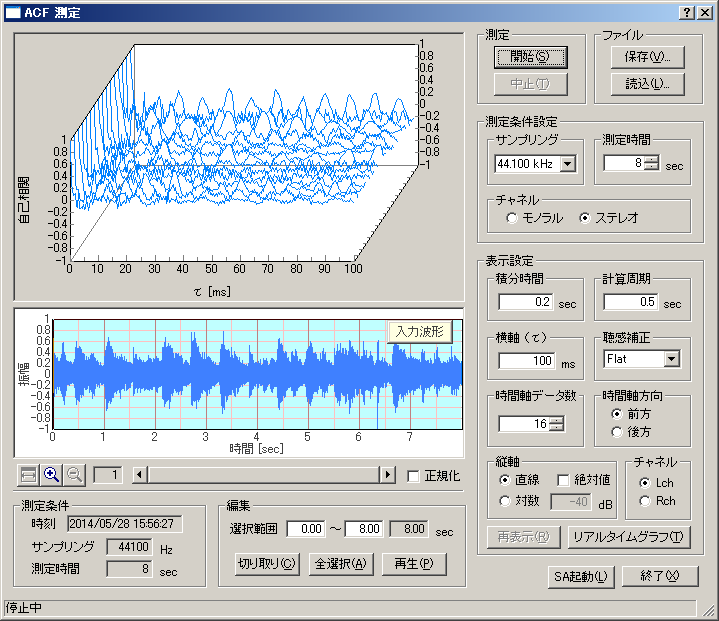The height and width of the screenshot is (621, 719).
Task: Click the 積分時間 field showing 0.2
Action: point(526,302)
